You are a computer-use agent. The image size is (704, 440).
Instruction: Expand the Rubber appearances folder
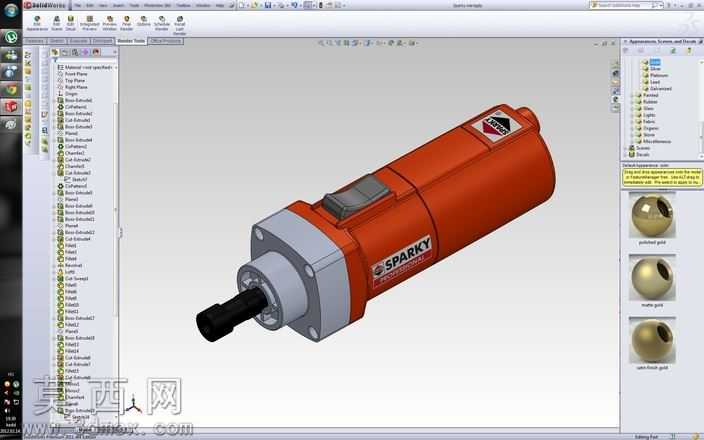[632, 102]
